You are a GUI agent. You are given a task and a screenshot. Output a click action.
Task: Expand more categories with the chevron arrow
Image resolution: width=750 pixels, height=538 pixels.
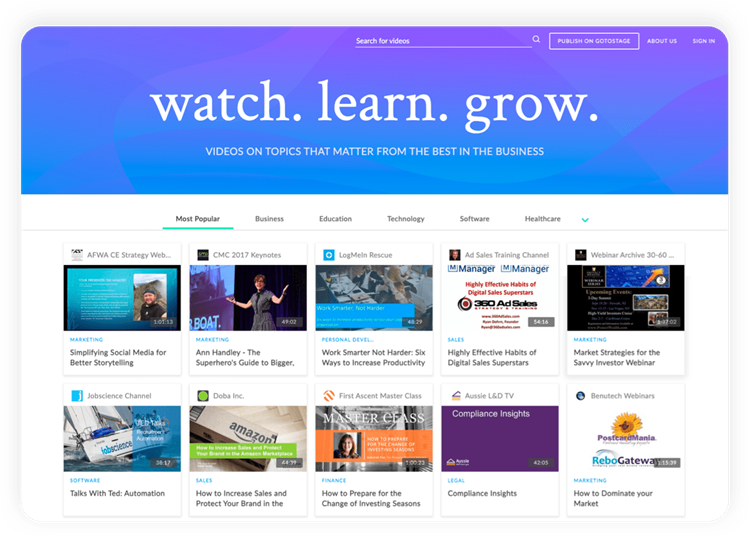pyautogui.click(x=585, y=220)
